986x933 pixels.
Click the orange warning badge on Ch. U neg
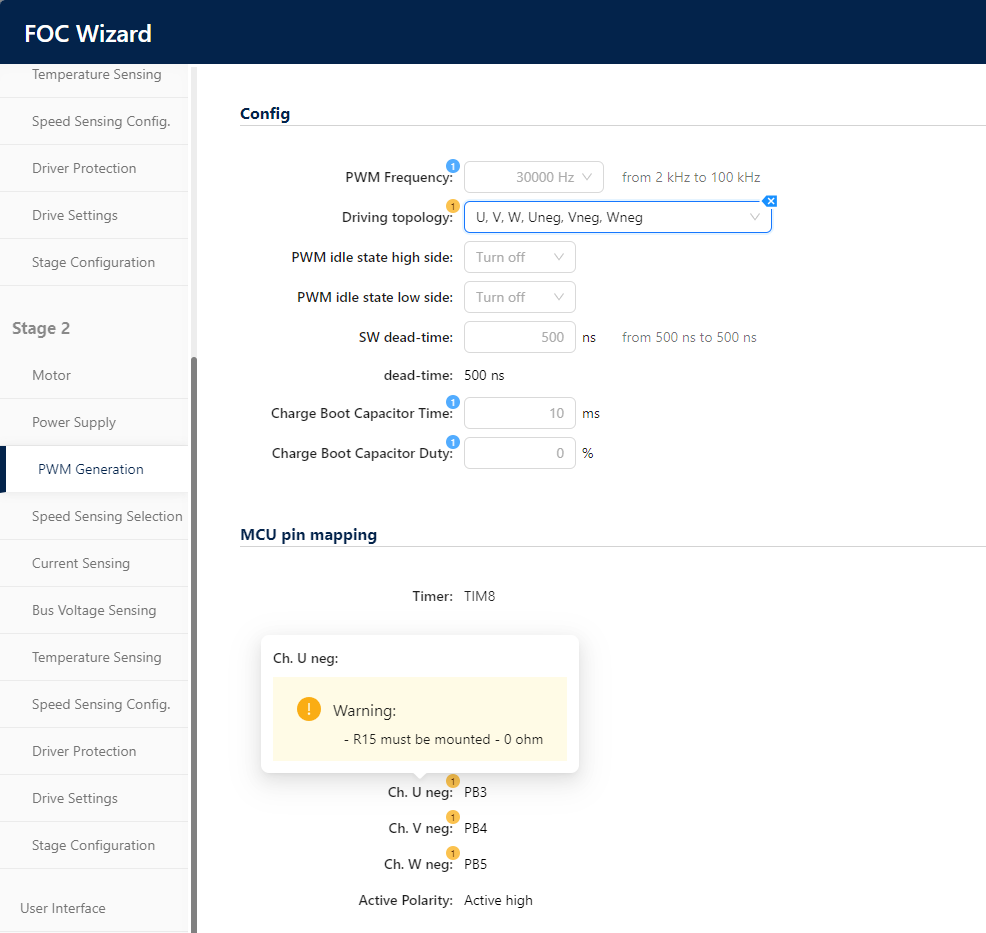(x=452, y=781)
